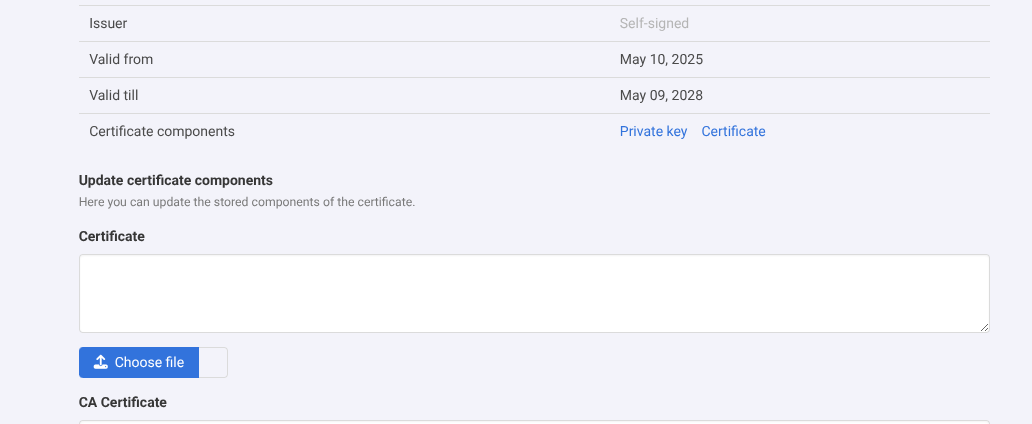Click the 'Here you can update' helper text
Screen dimensions: 1032x424
pos(246,202)
